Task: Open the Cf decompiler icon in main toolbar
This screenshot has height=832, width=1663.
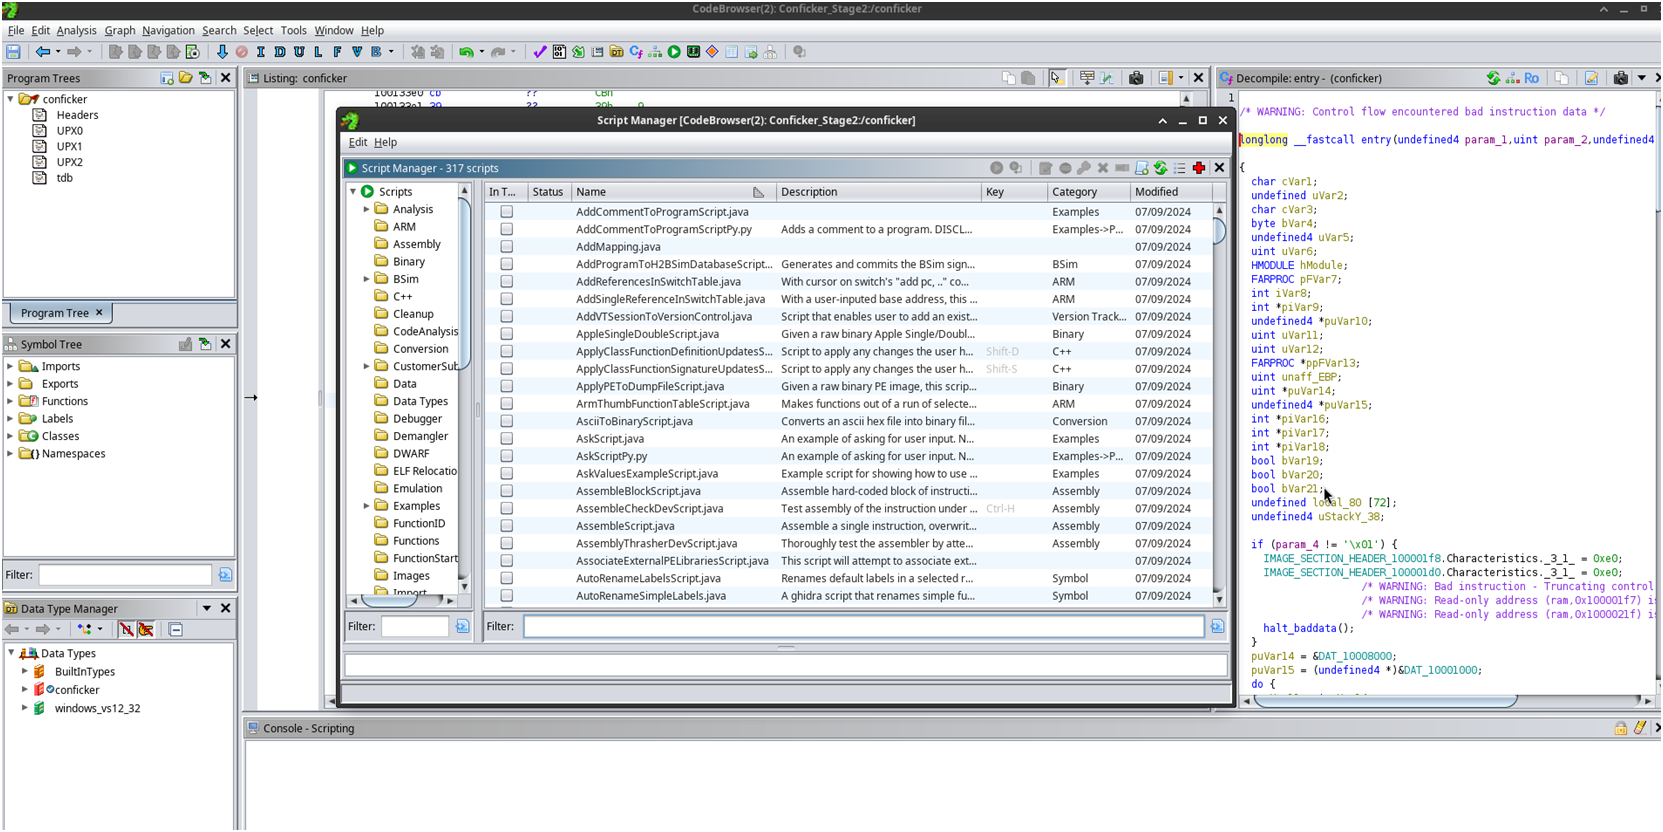Action: click(x=636, y=52)
